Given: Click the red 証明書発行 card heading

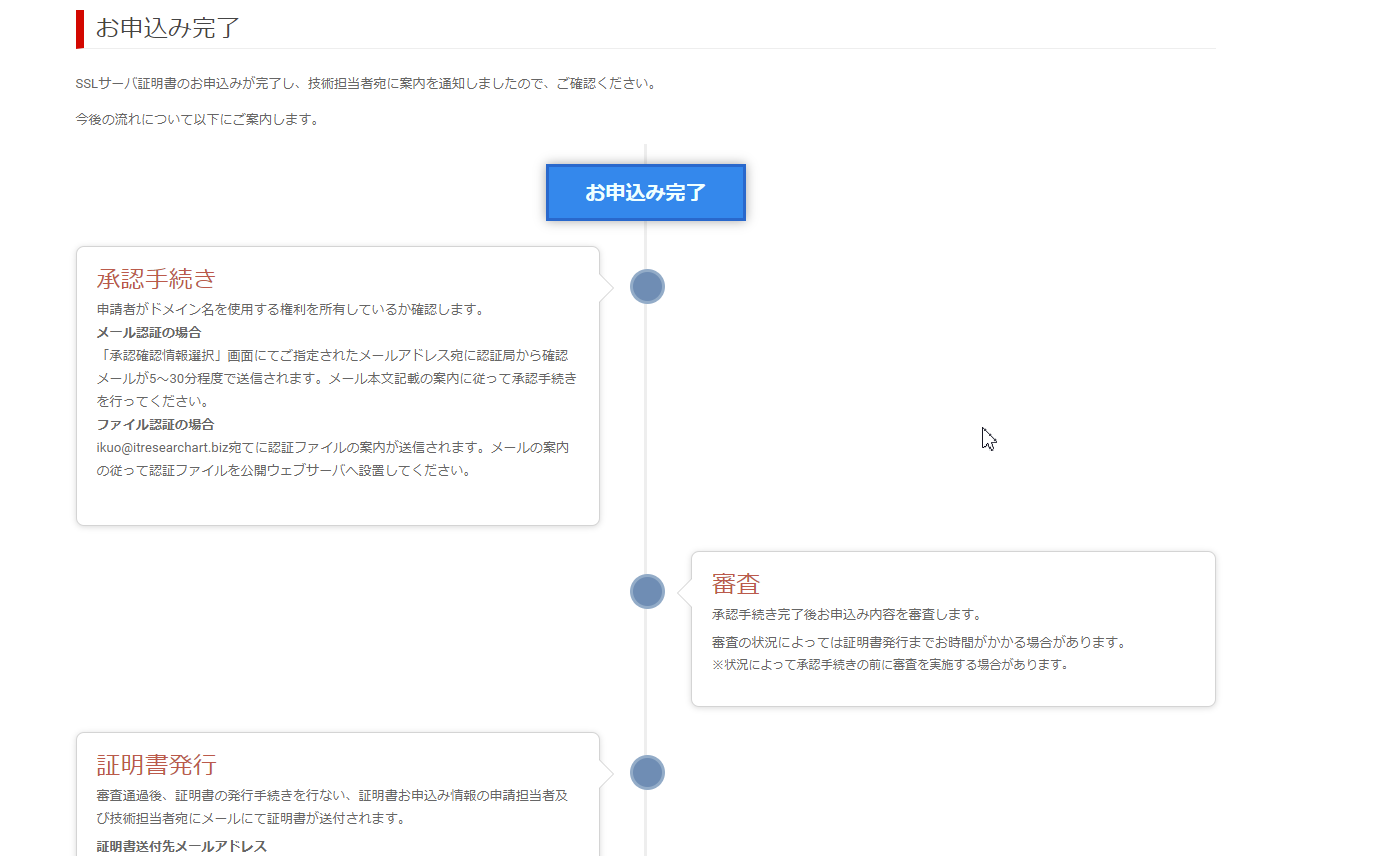Looking at the screenshot, I should pos(156,765).
